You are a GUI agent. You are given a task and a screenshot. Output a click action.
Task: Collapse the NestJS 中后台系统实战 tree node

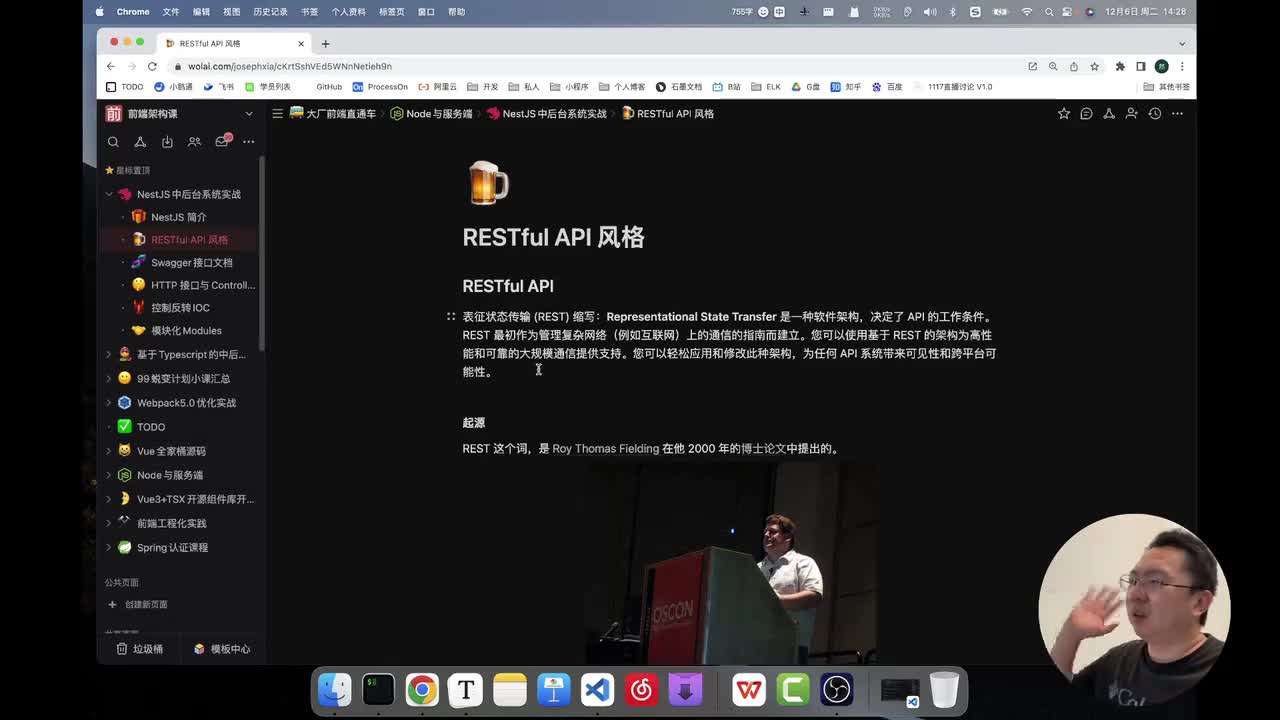(109, 194)
